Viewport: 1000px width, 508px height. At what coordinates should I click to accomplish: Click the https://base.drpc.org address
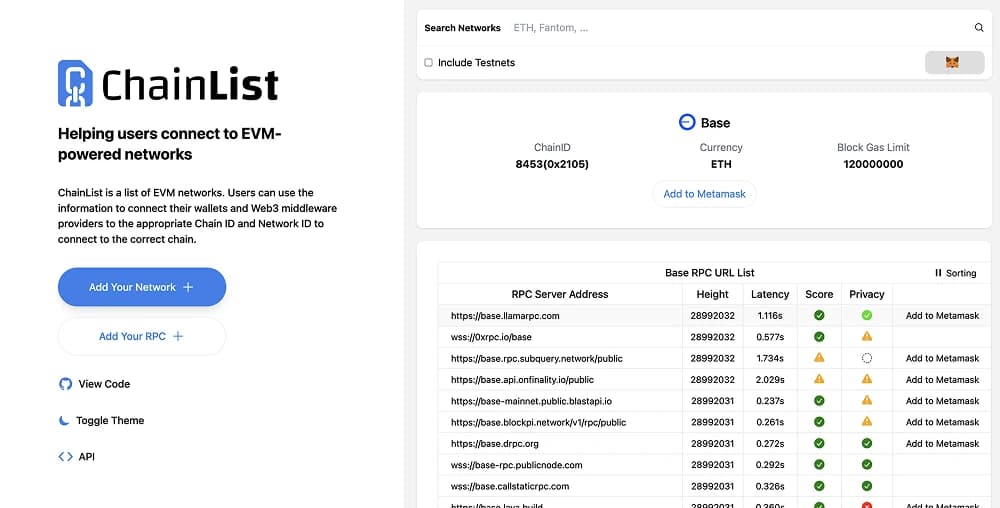[x=495, y=444]
